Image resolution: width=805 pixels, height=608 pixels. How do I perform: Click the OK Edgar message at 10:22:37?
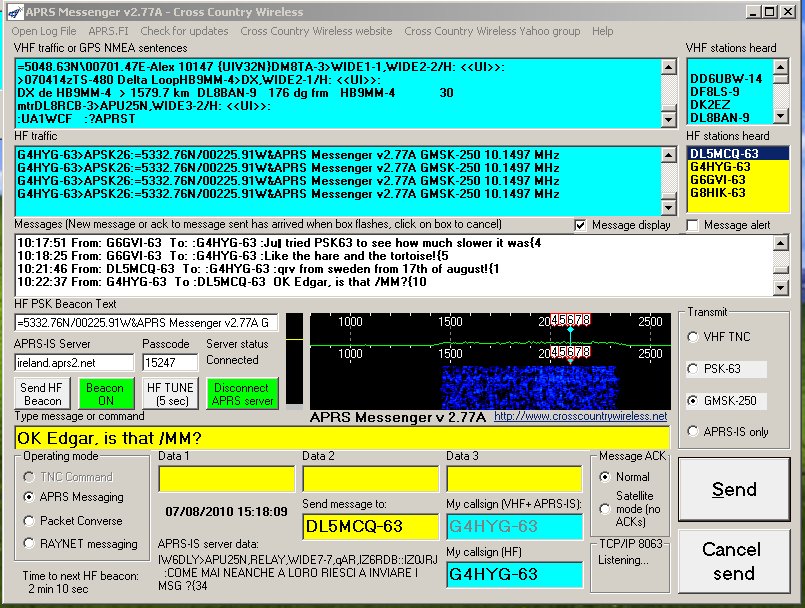pyautogui.click(x=222, y=282)
